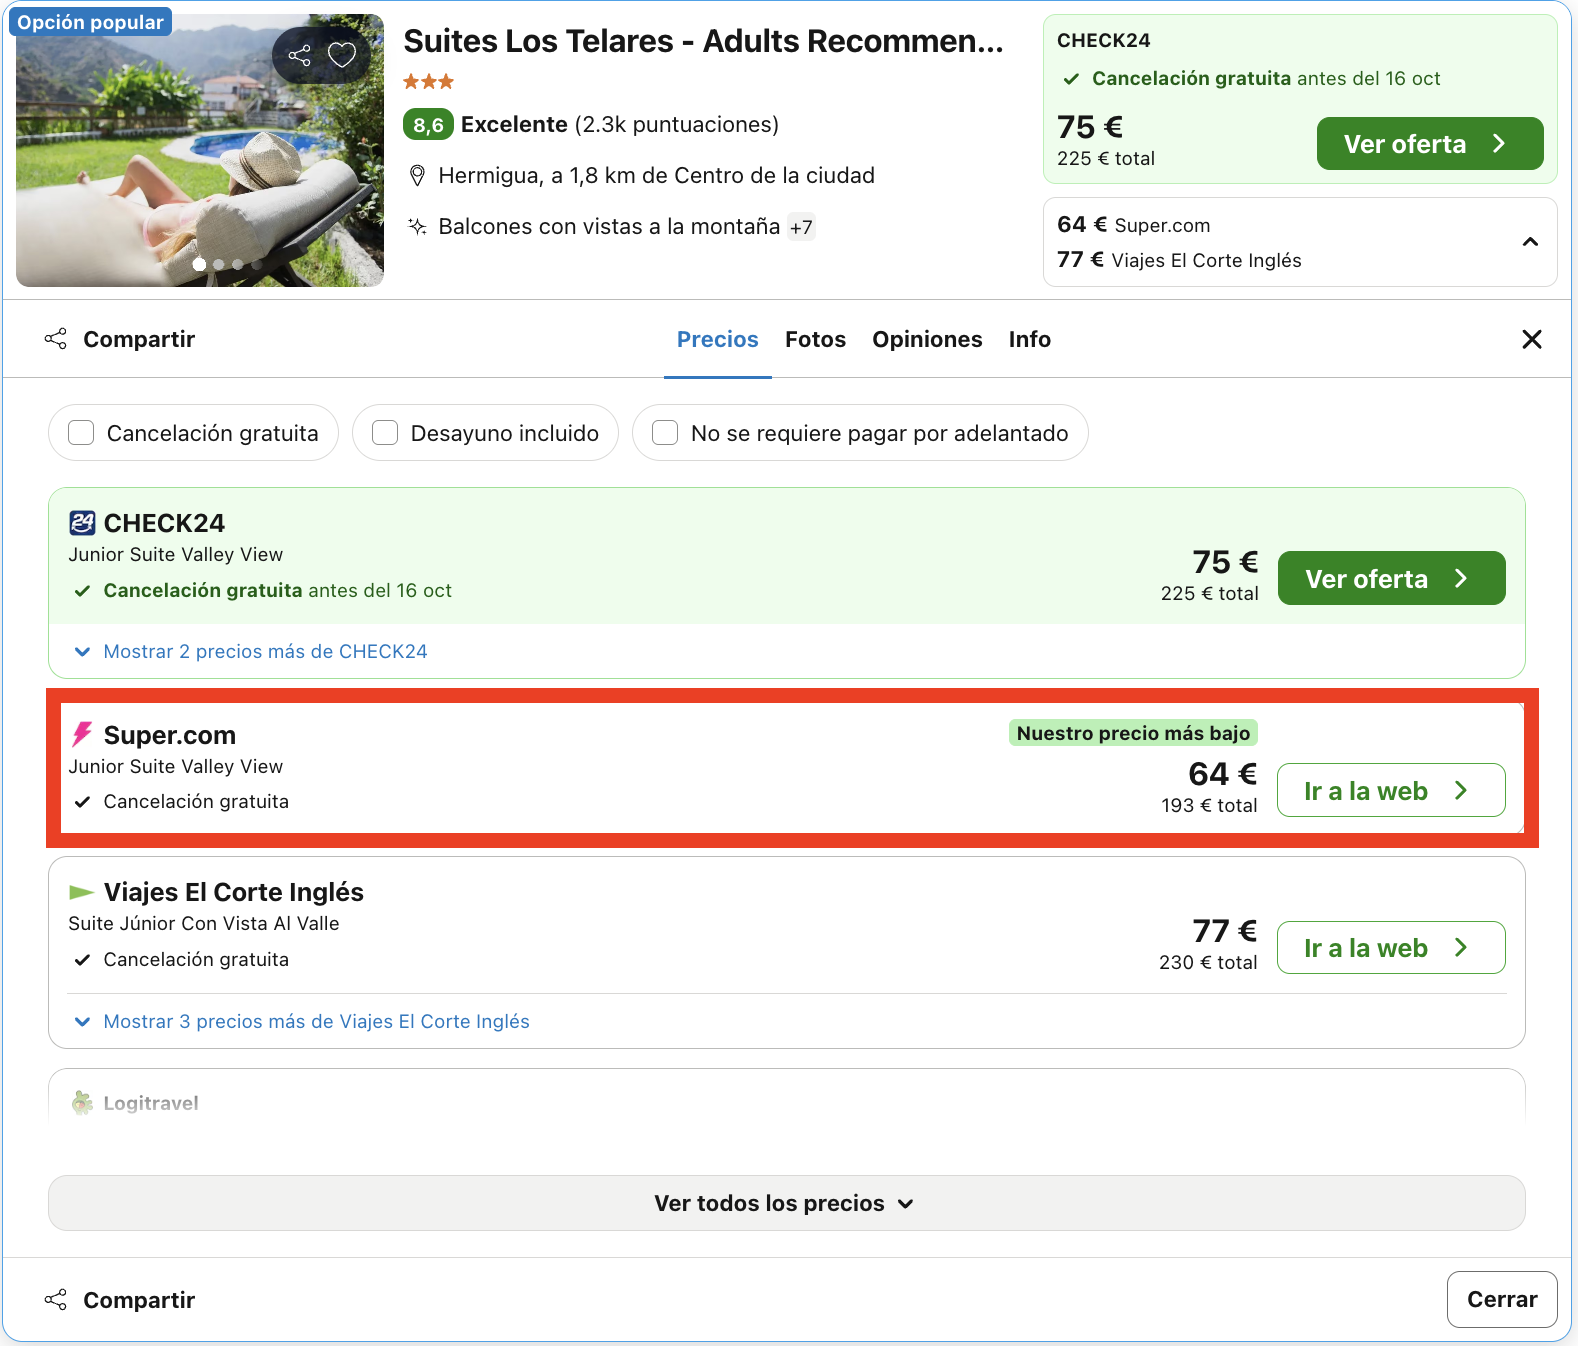Click Suite Júnior Con Vista Al Valle
Screen dimensions: 1578x1346
(204, 923)
